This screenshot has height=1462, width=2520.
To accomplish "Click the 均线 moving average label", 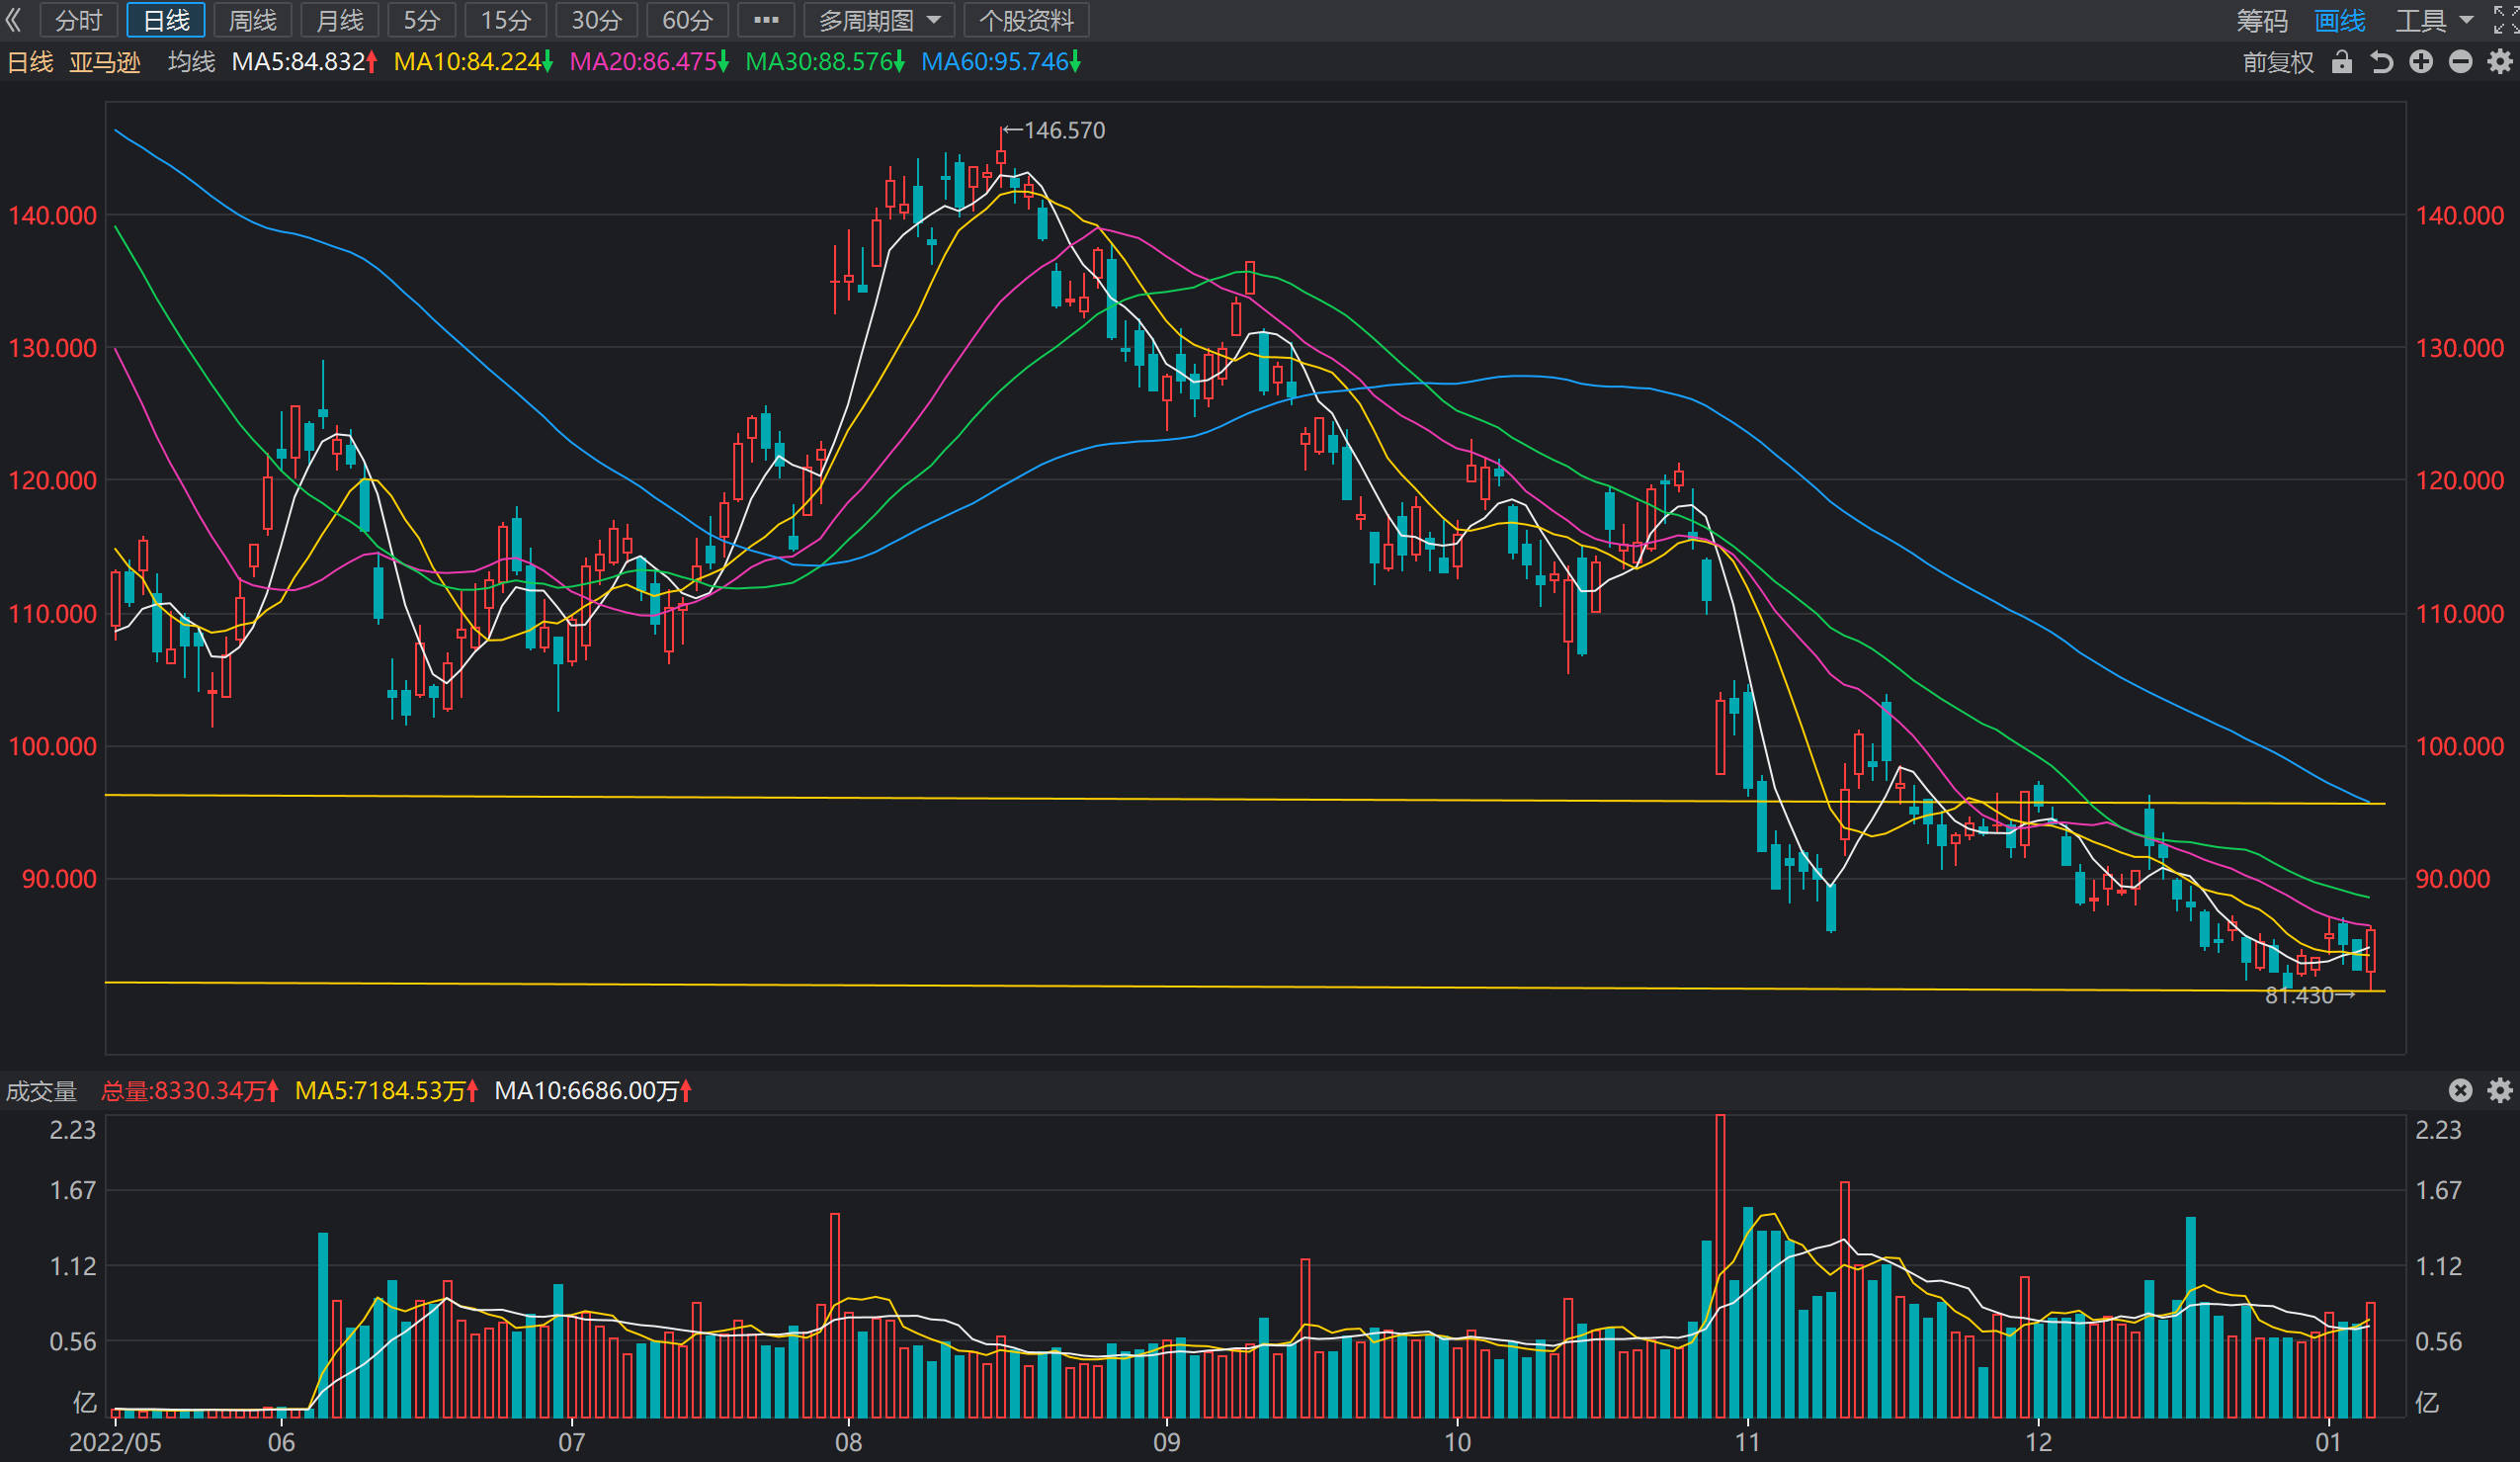I will (191, 62).
